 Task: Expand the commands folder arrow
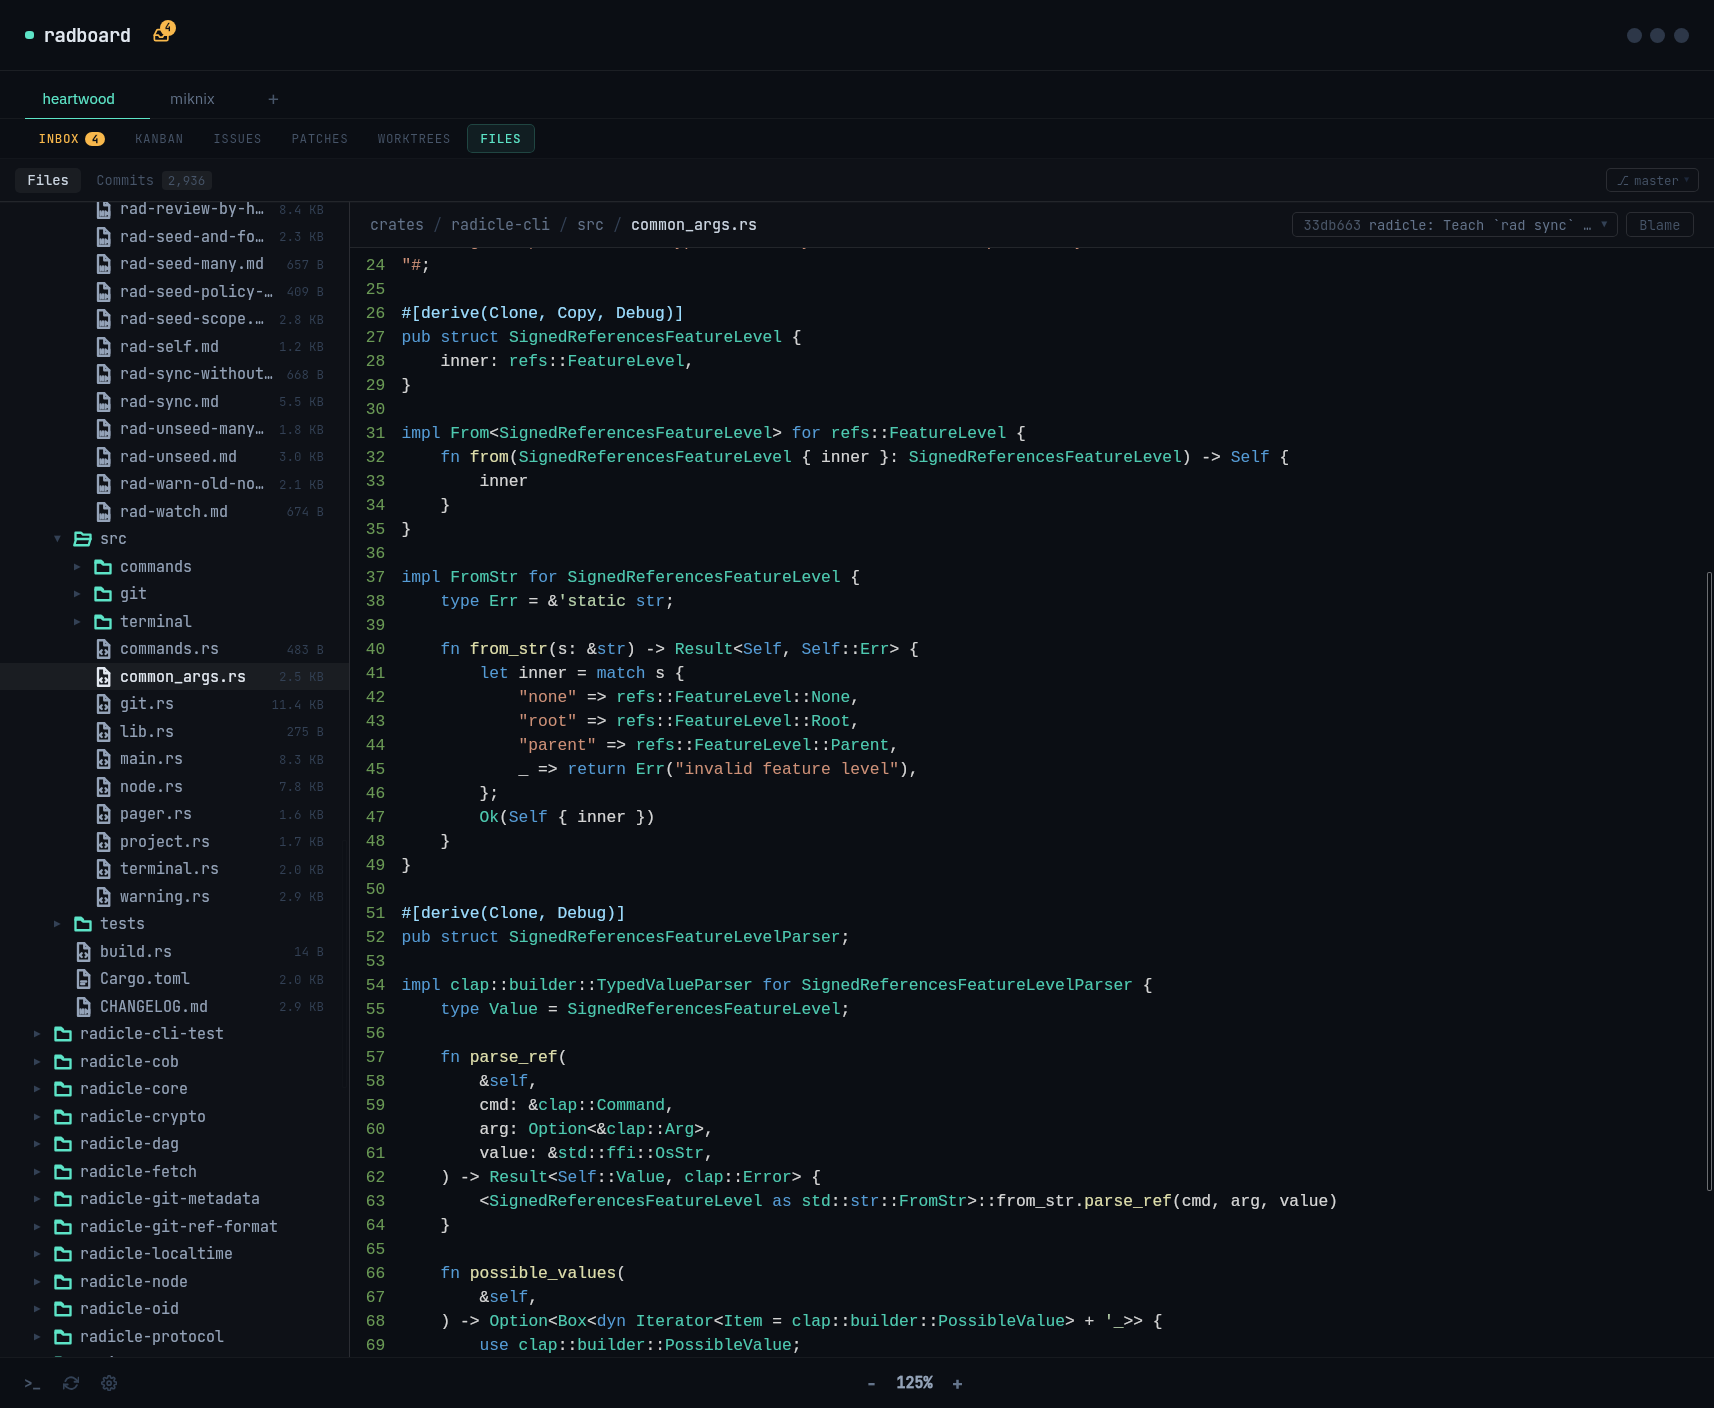tap(77, 567)
